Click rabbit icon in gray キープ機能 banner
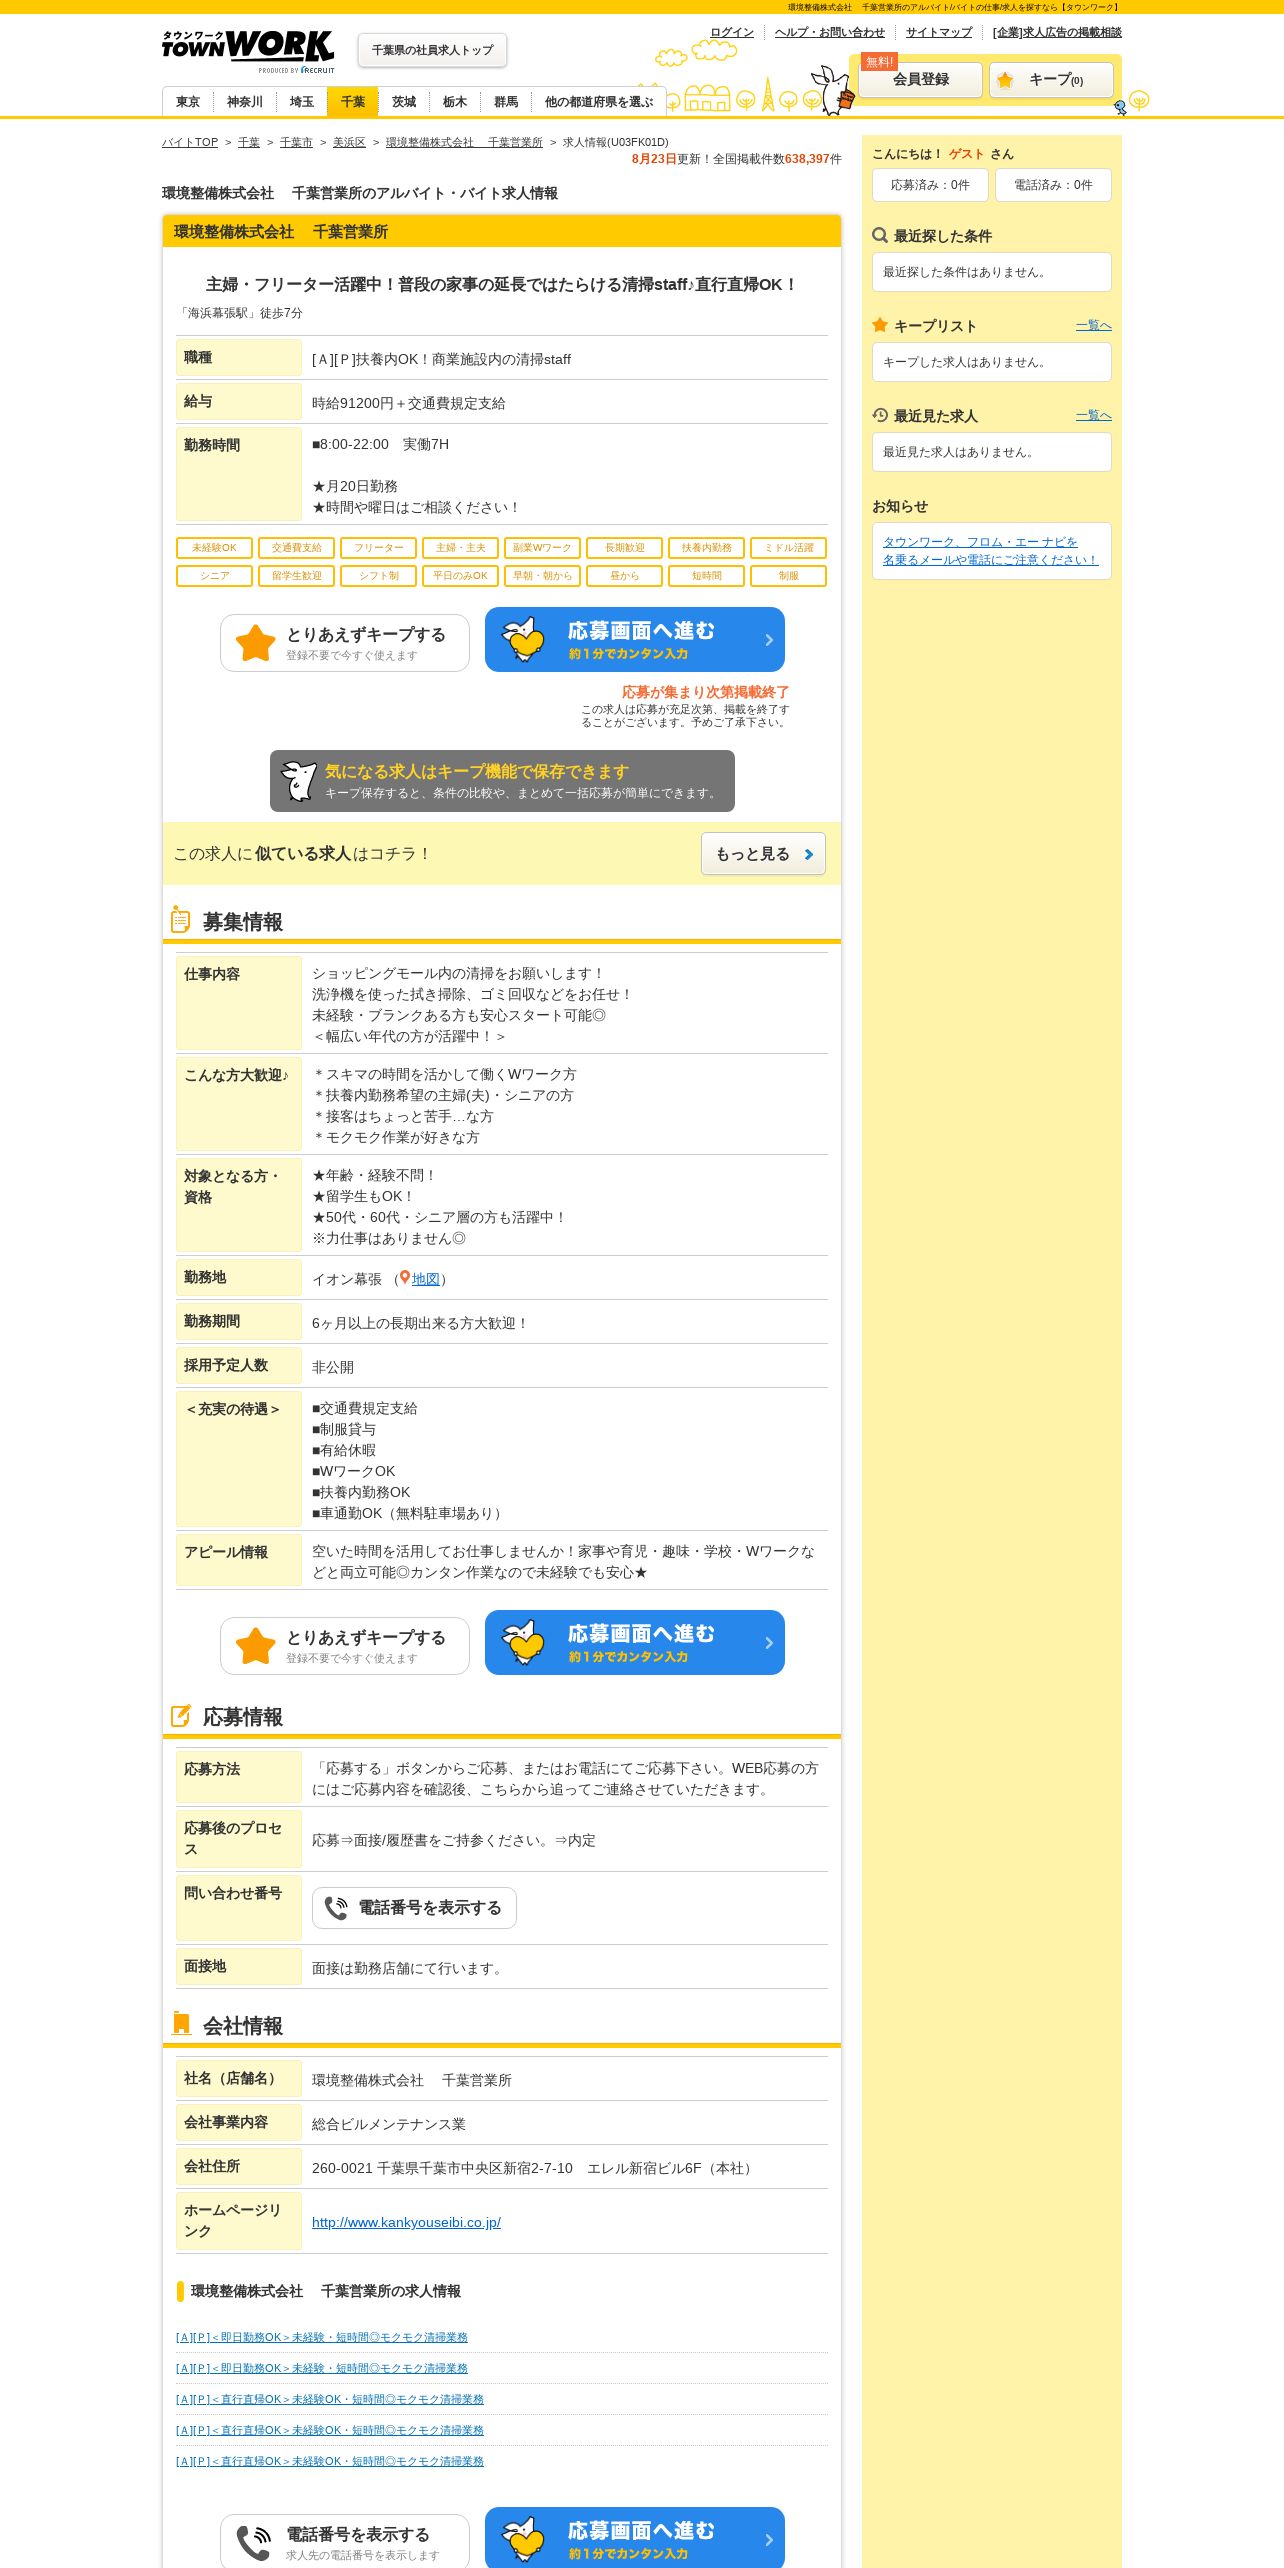The width and height of the screenshot is (1284, 2568). [x=299, y=781]
